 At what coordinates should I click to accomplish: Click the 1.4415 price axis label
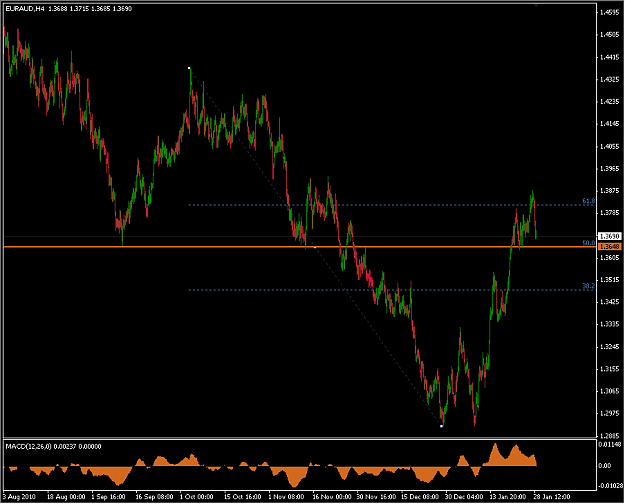(x=610, y=57)
